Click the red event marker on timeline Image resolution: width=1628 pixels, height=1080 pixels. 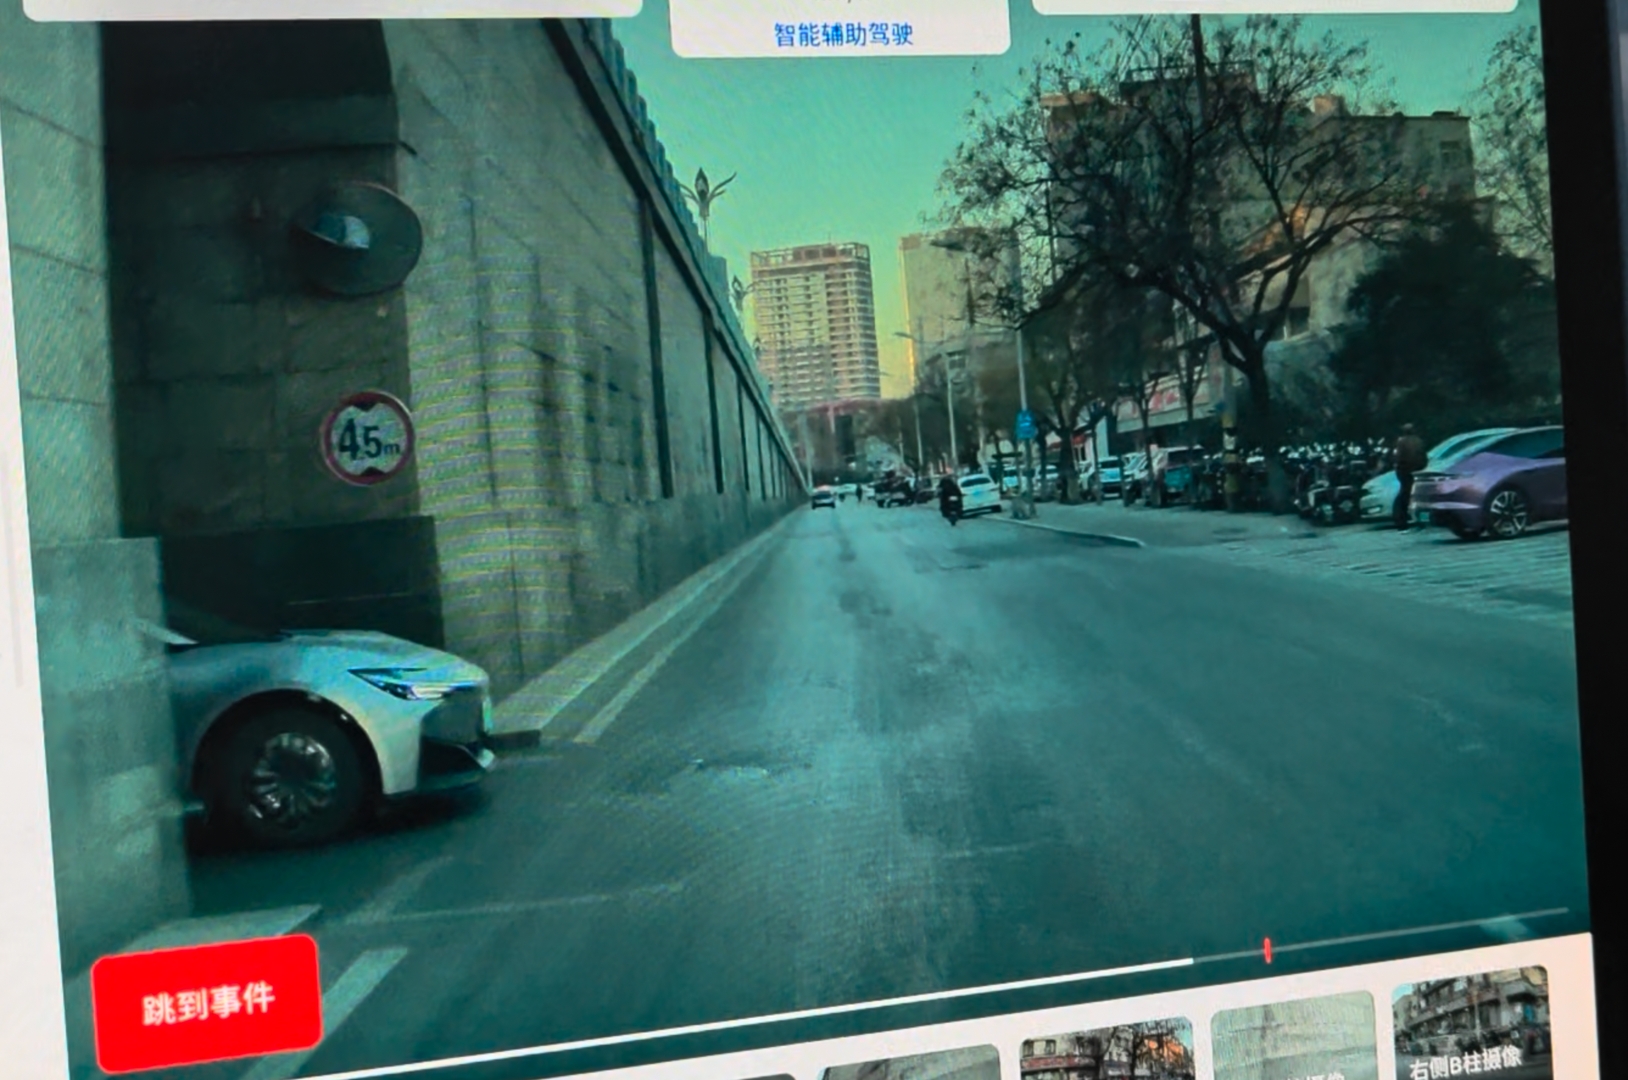tap(1267, 949)
